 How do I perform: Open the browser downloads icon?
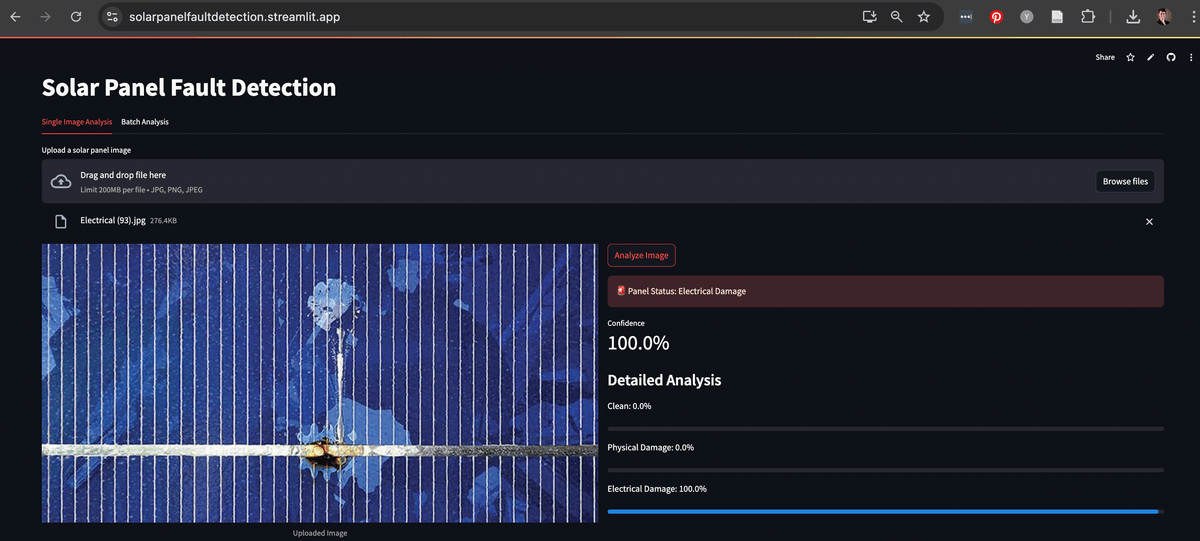[1133, 17]
